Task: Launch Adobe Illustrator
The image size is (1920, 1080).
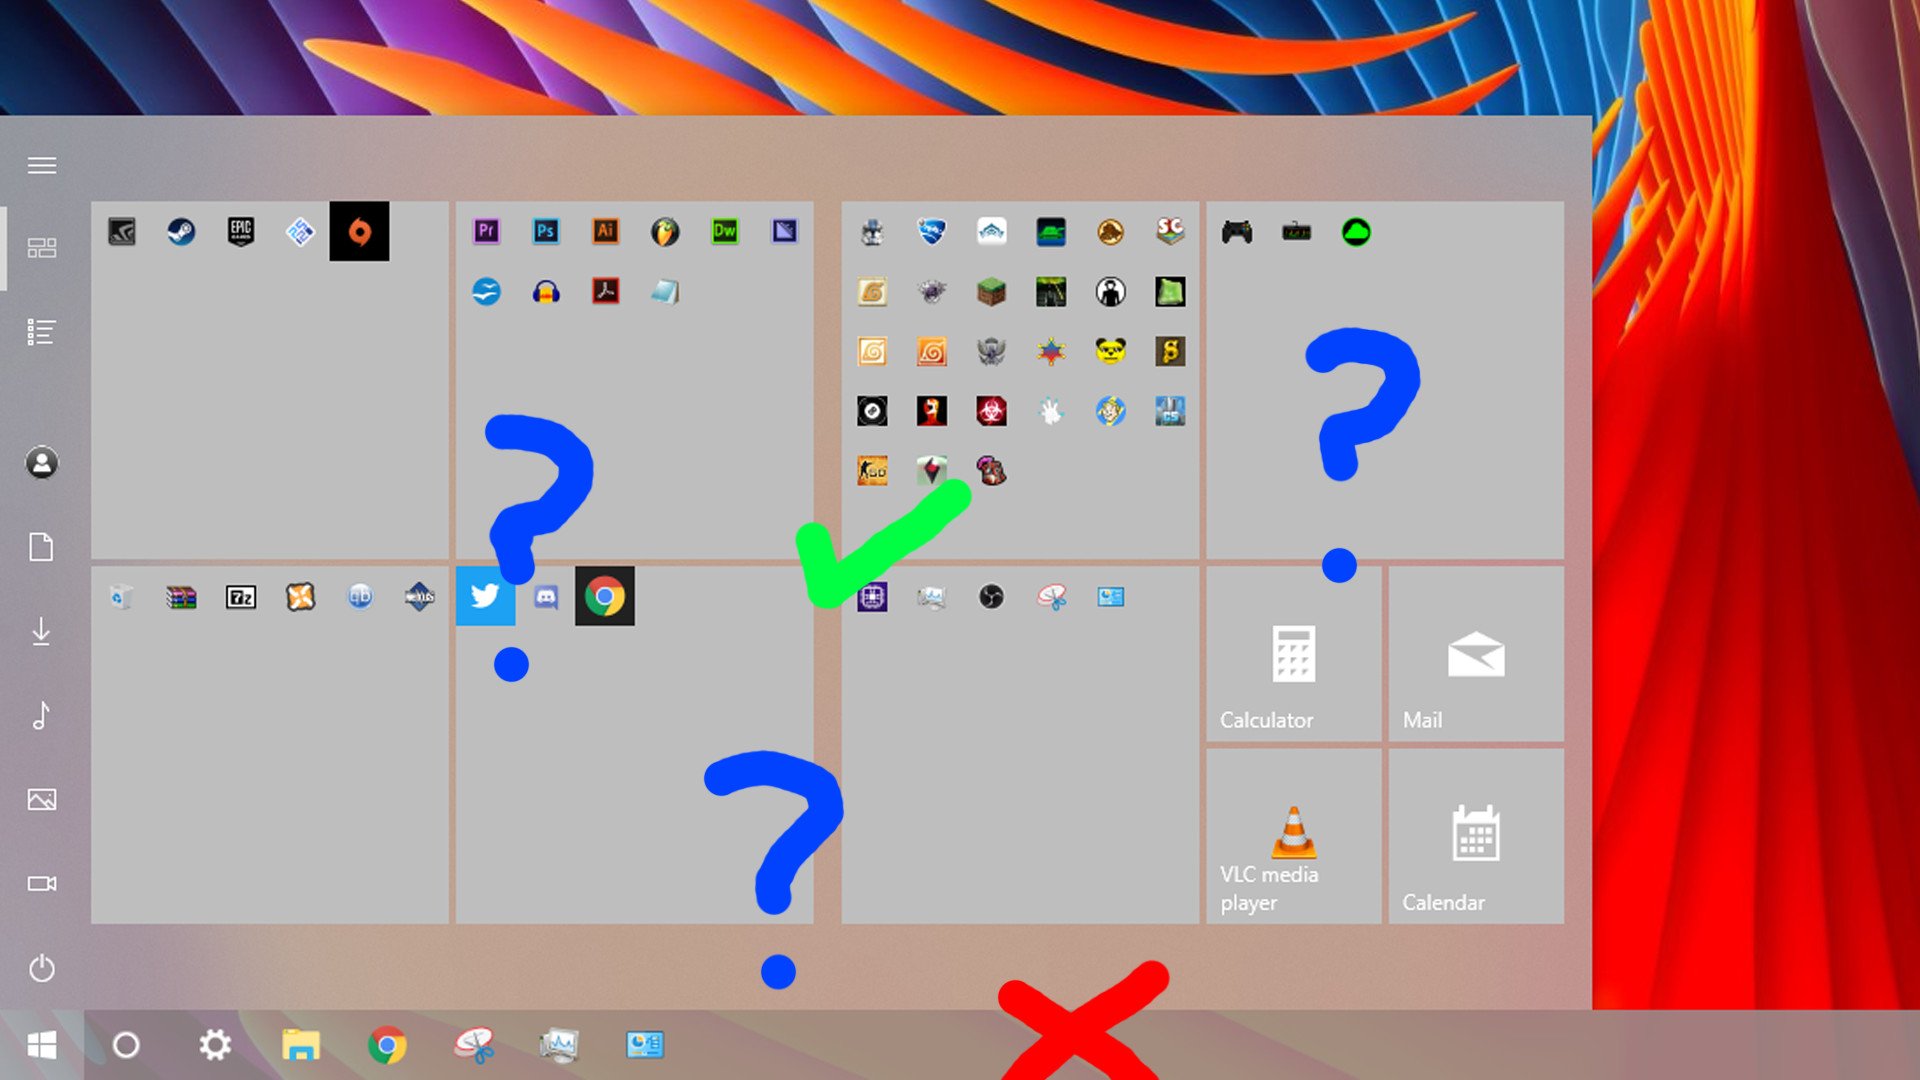Action: tap(605, 232)
